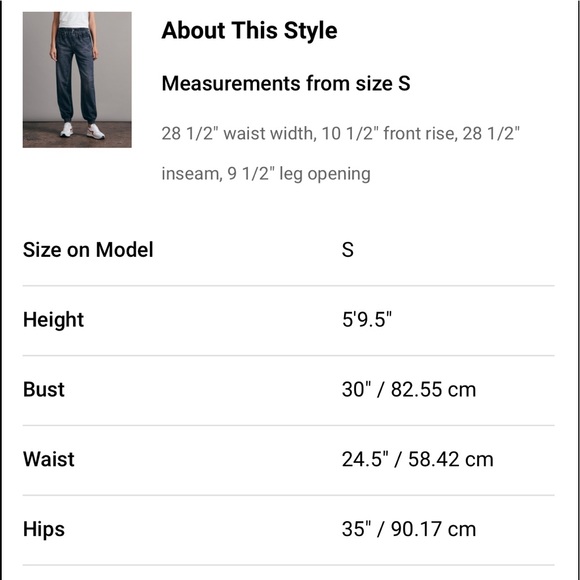
Task: Click the Hips row label
Action: [x=44, y=529]
